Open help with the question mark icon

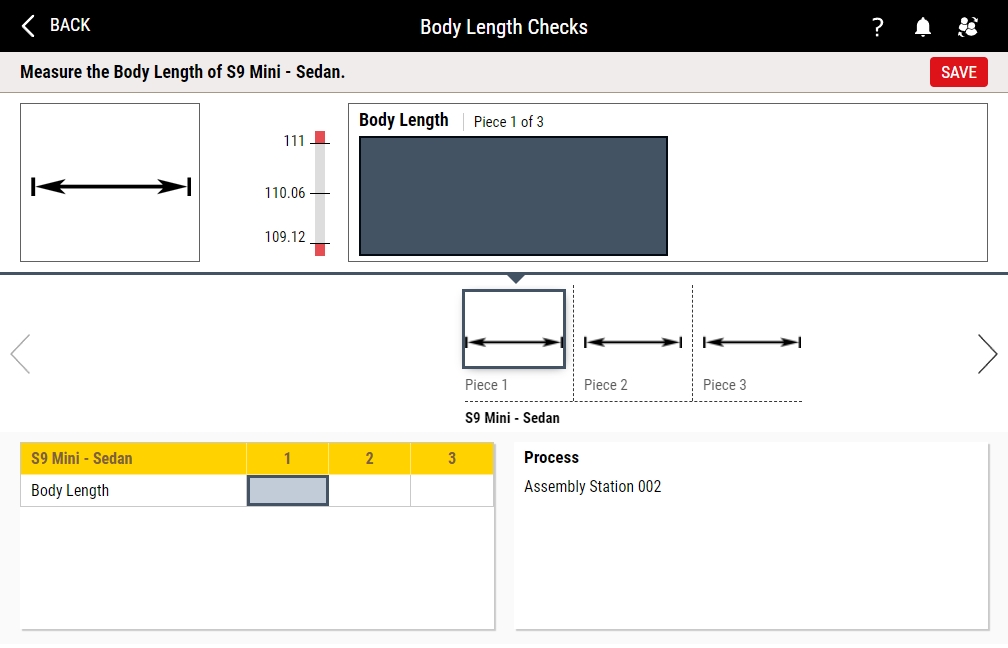[x=878, y=27]
